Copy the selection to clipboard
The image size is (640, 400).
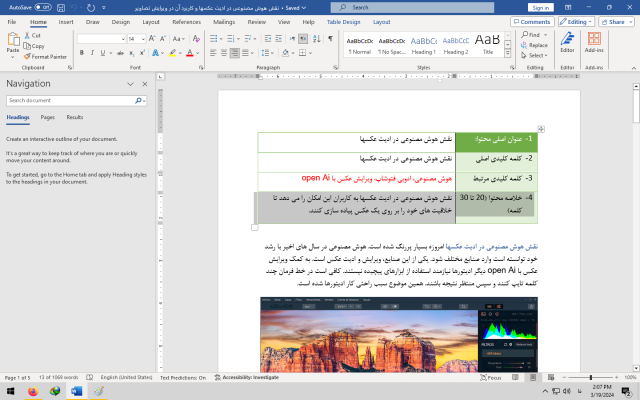[x=34, y=46]
